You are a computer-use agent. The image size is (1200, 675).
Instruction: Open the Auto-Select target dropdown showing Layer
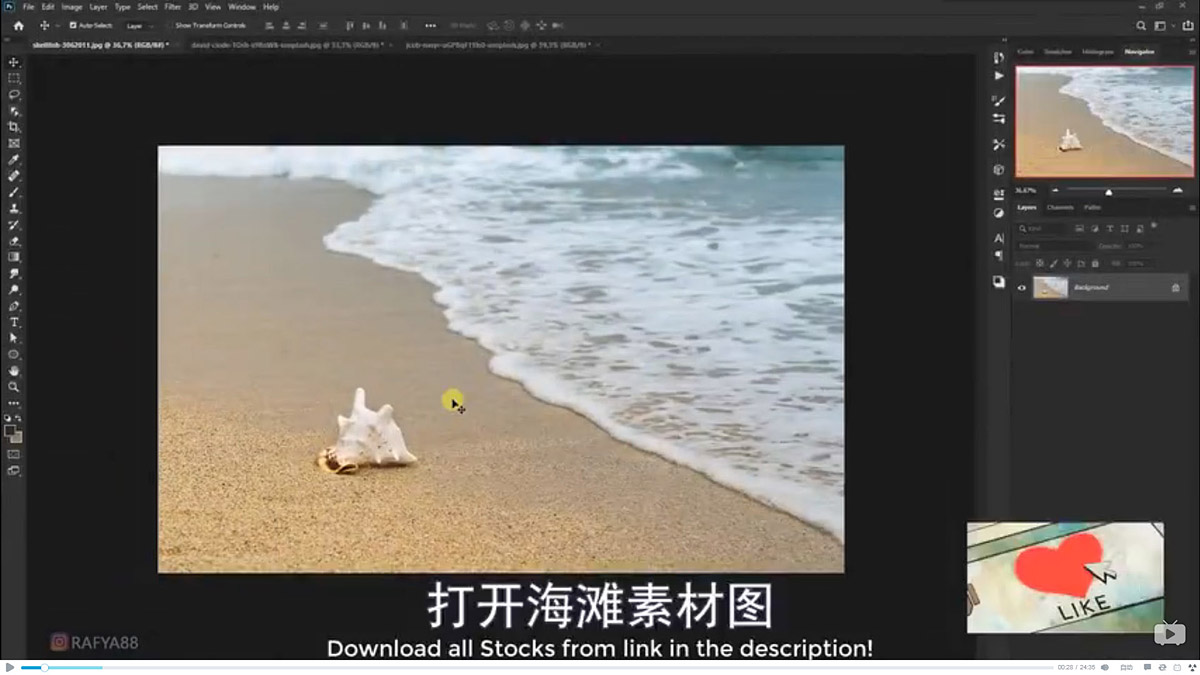click(x=138, y=25)
